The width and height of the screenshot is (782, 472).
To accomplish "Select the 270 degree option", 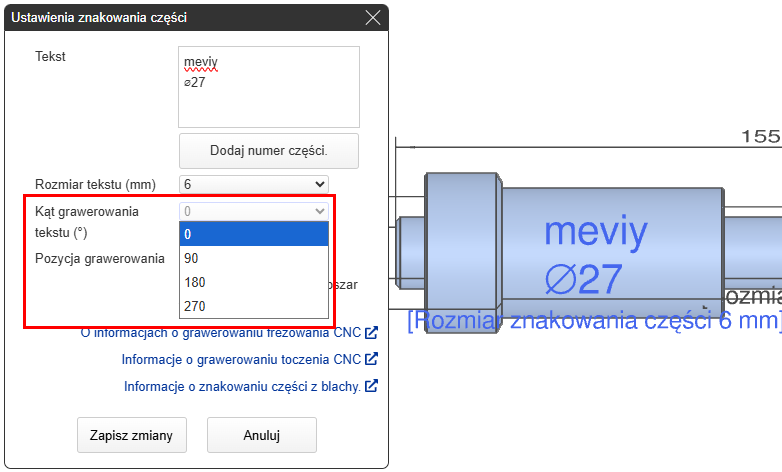I will coord(254,306).
